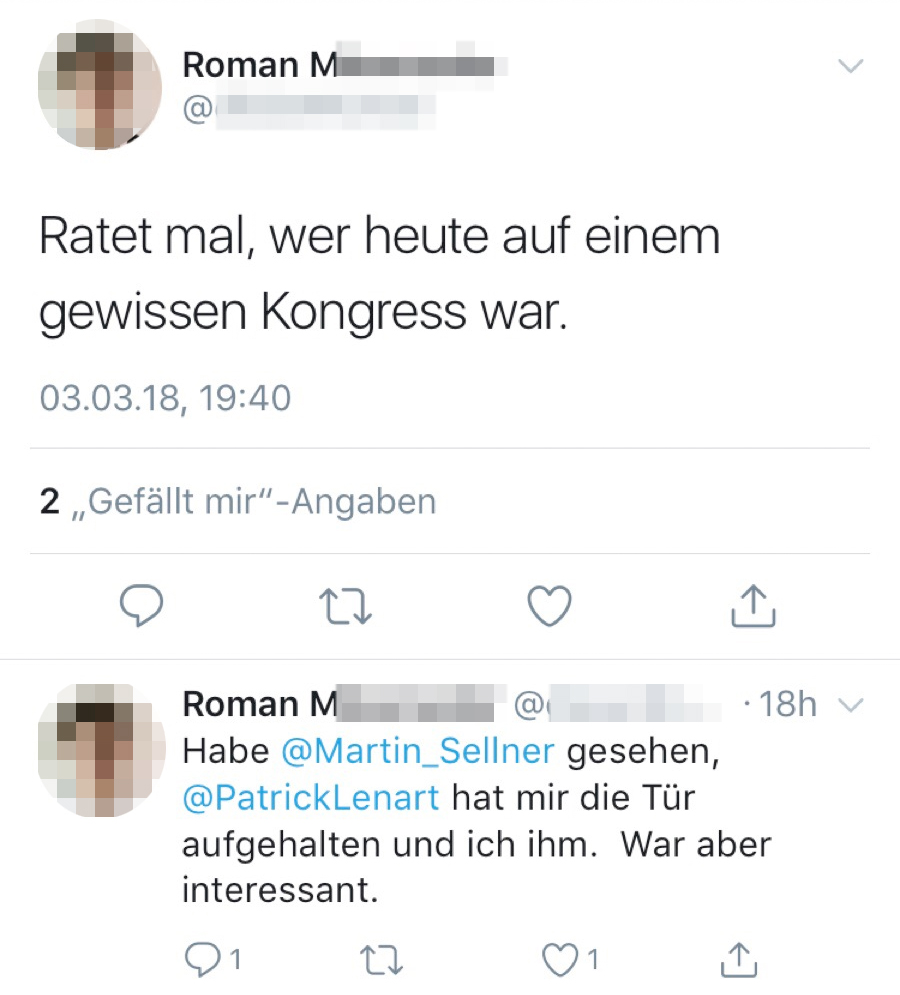Open the @PatrickLenart mention

[311, 798]
